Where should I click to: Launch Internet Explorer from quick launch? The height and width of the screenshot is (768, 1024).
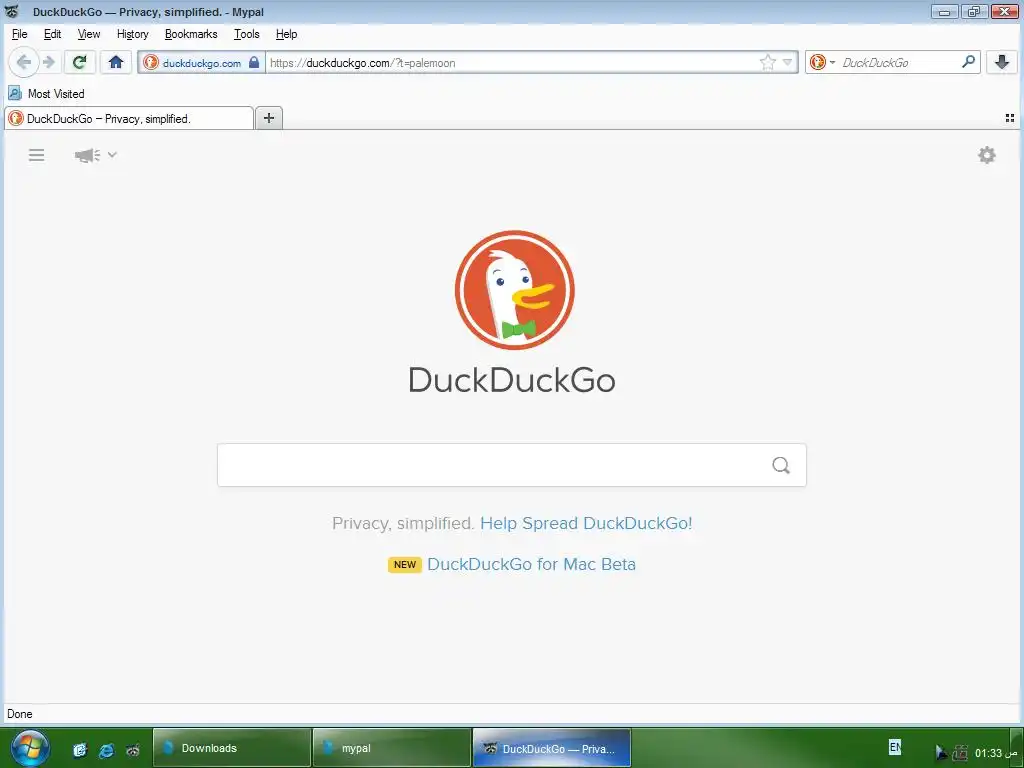(106, 750)
